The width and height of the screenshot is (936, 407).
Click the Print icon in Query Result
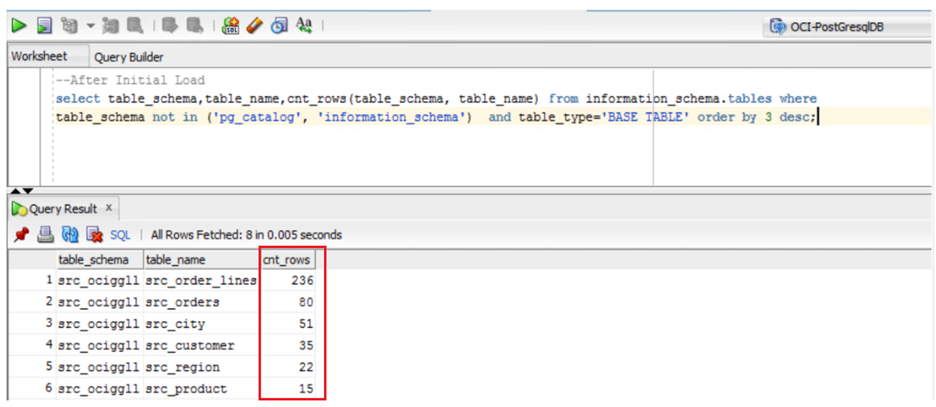(45, 235)
